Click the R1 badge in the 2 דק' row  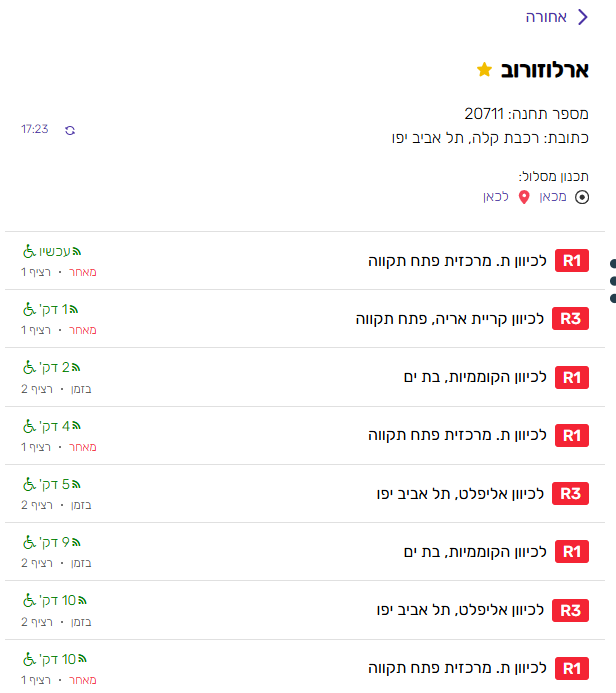[x=570, y=377]
